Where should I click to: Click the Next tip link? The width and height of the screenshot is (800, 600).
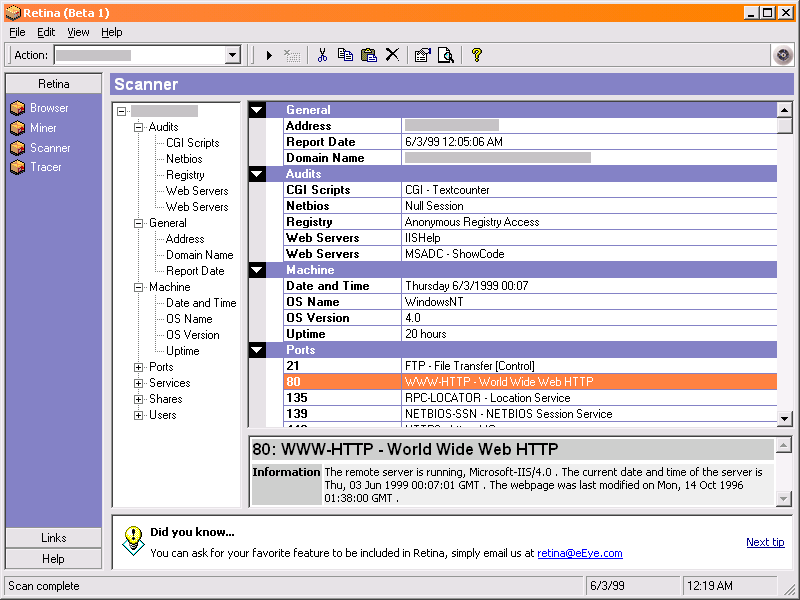pyautogui.click(x=764, y=542)
